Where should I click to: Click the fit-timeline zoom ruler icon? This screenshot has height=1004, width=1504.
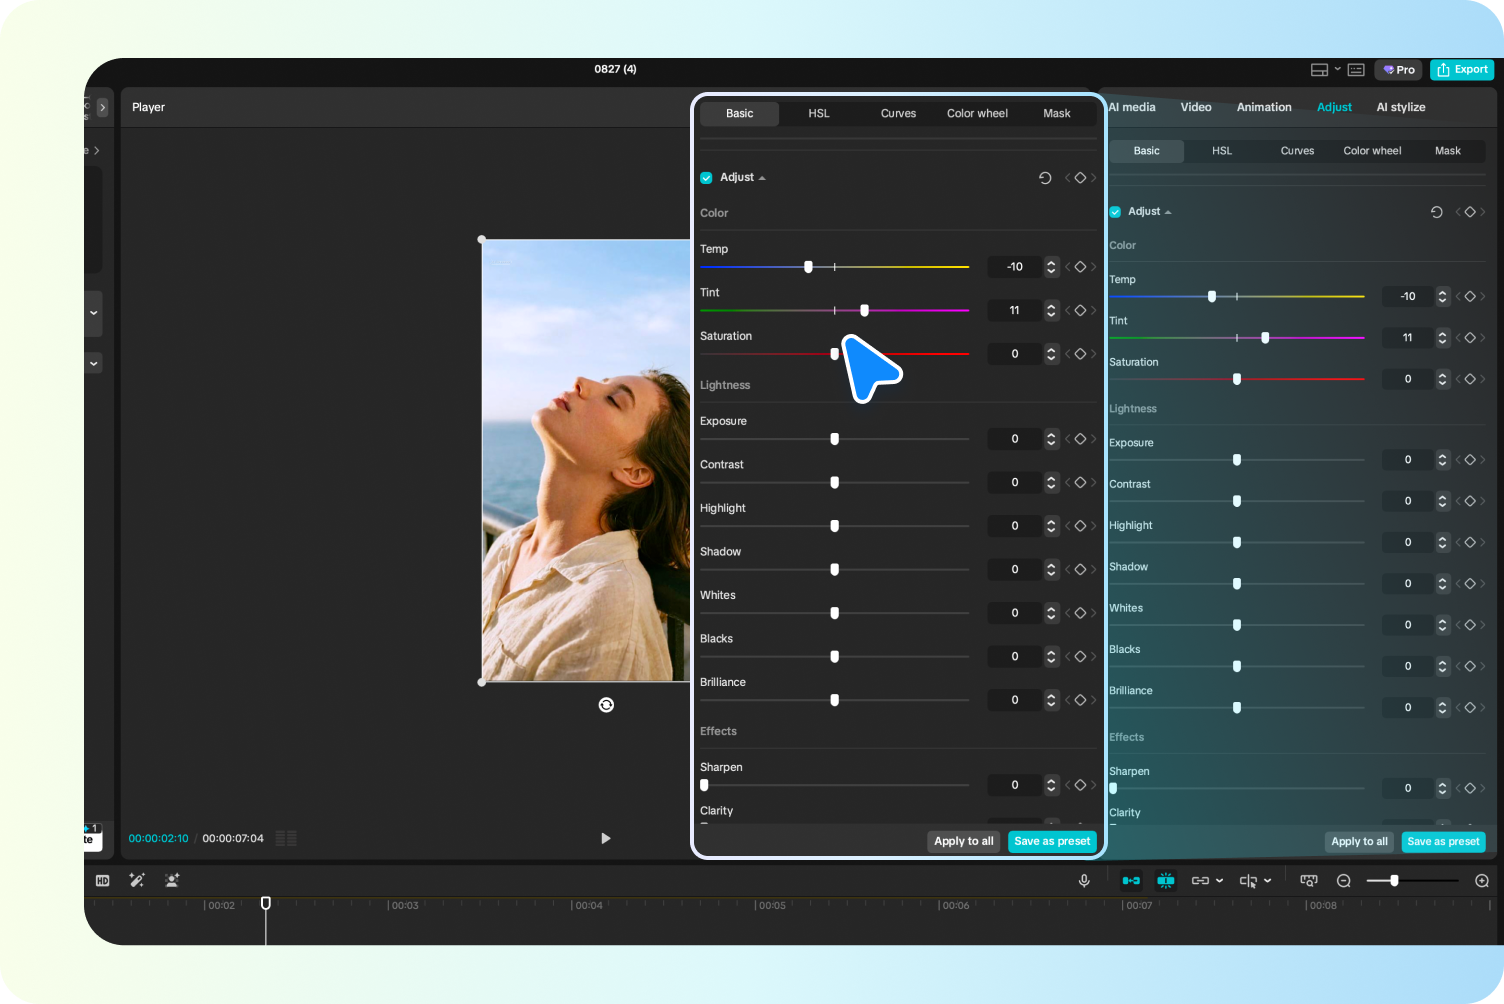[1309, 881]
